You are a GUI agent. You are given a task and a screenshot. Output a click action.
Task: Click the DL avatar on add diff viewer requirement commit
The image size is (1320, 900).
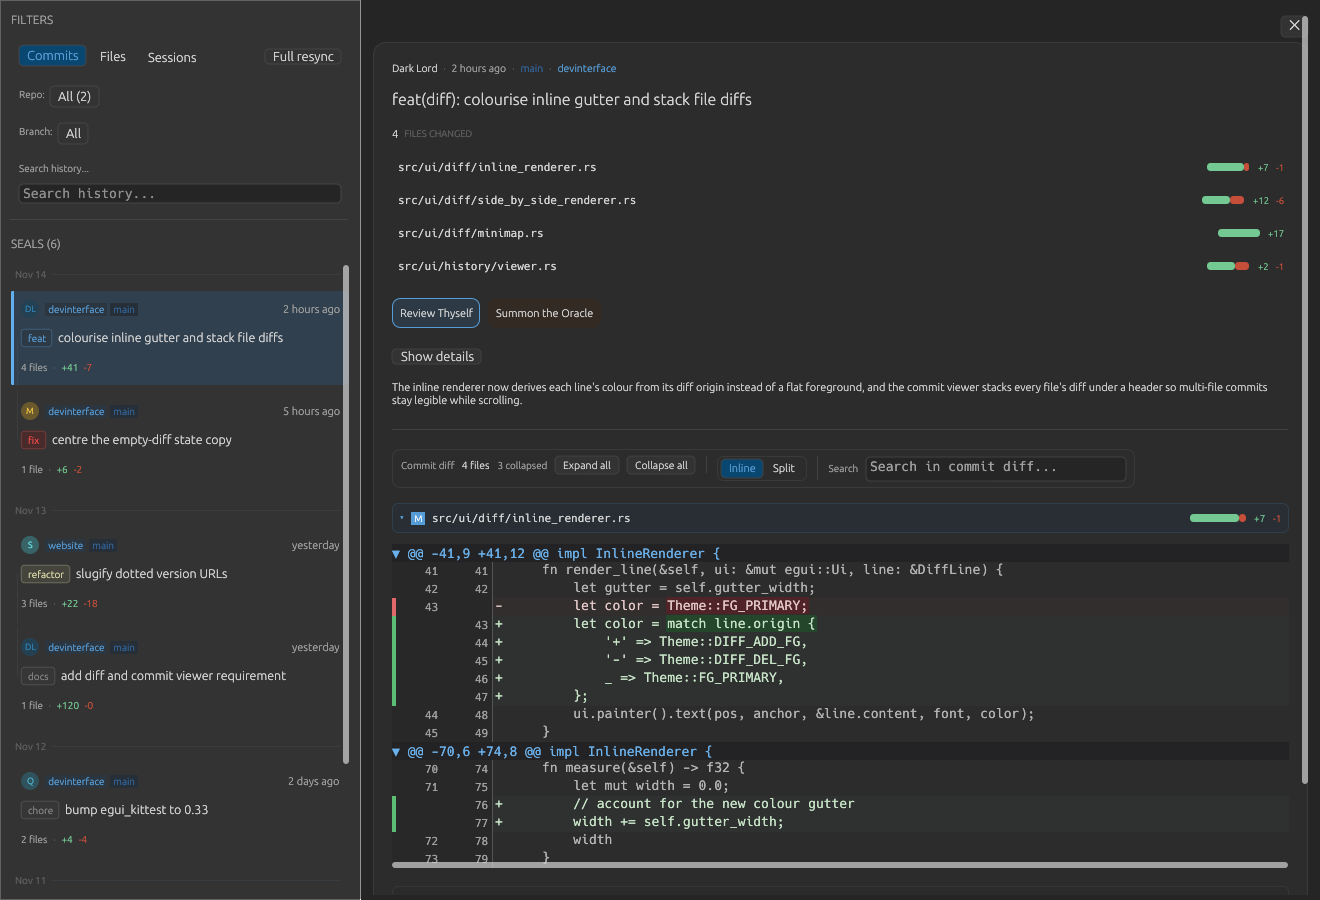30,647
